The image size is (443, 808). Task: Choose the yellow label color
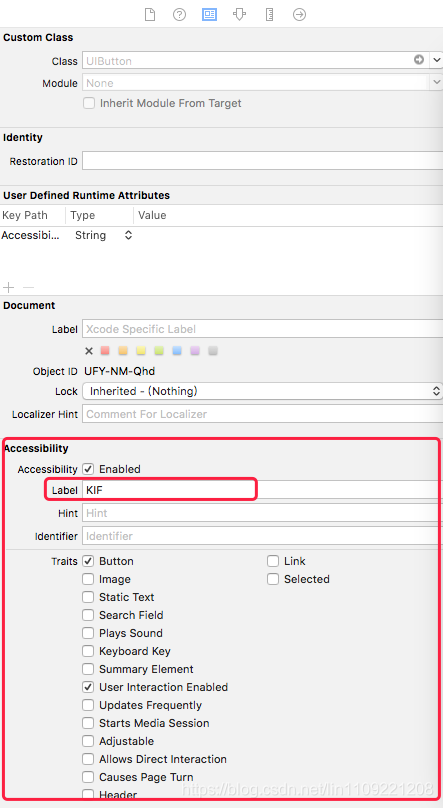tap(141, 351)
